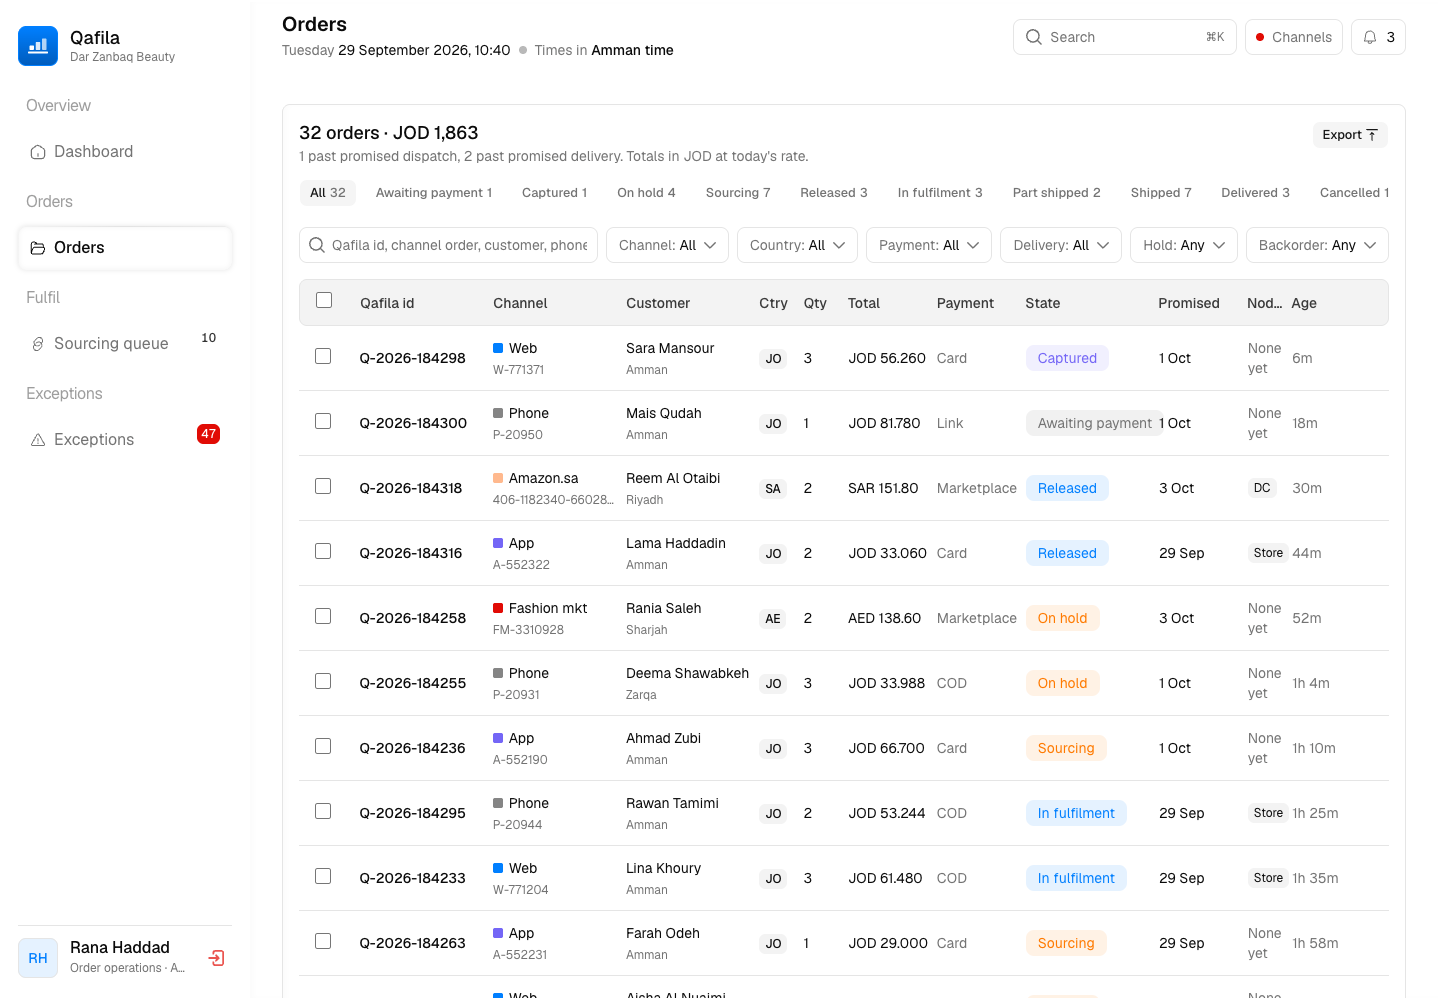
Task: Click the orange Amazon.sa channel color swatch
Action: [x=498, y=478]
